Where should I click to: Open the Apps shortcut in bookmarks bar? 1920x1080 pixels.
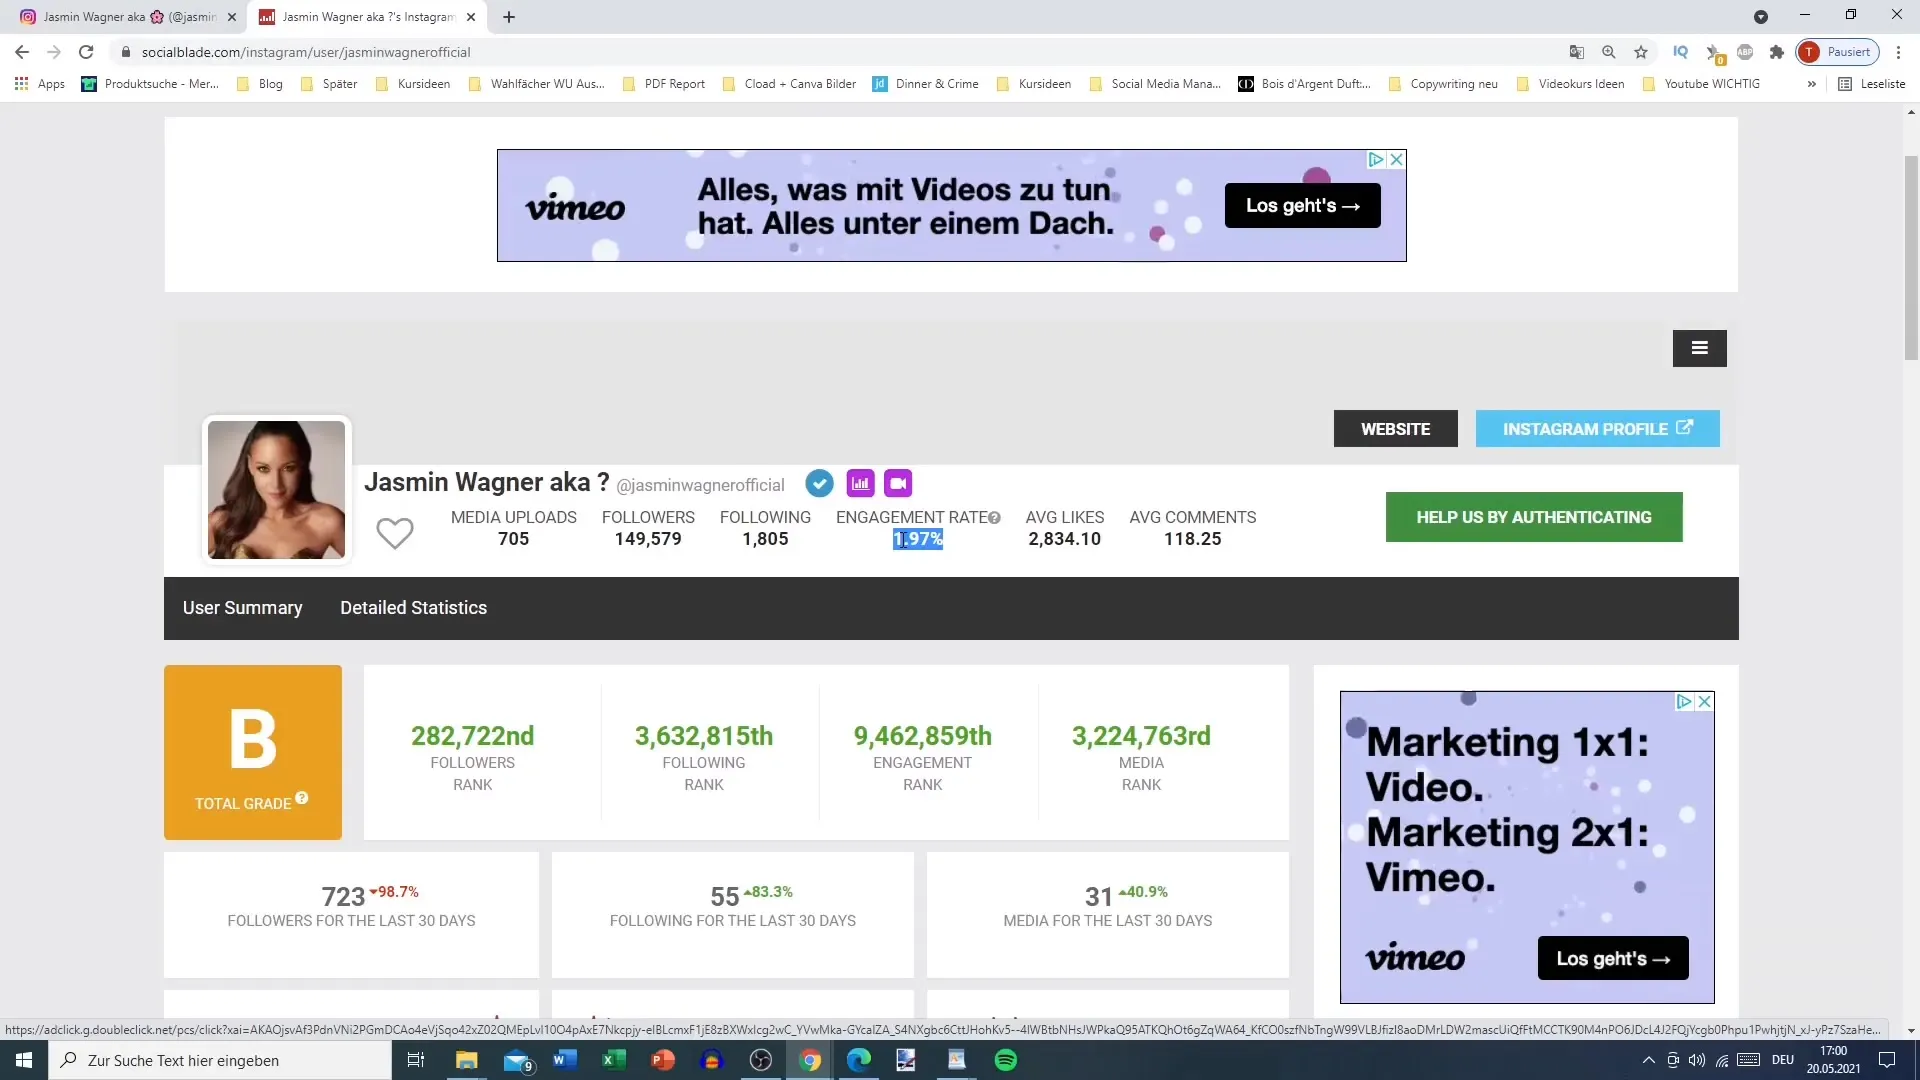click(x=40, y=84)
